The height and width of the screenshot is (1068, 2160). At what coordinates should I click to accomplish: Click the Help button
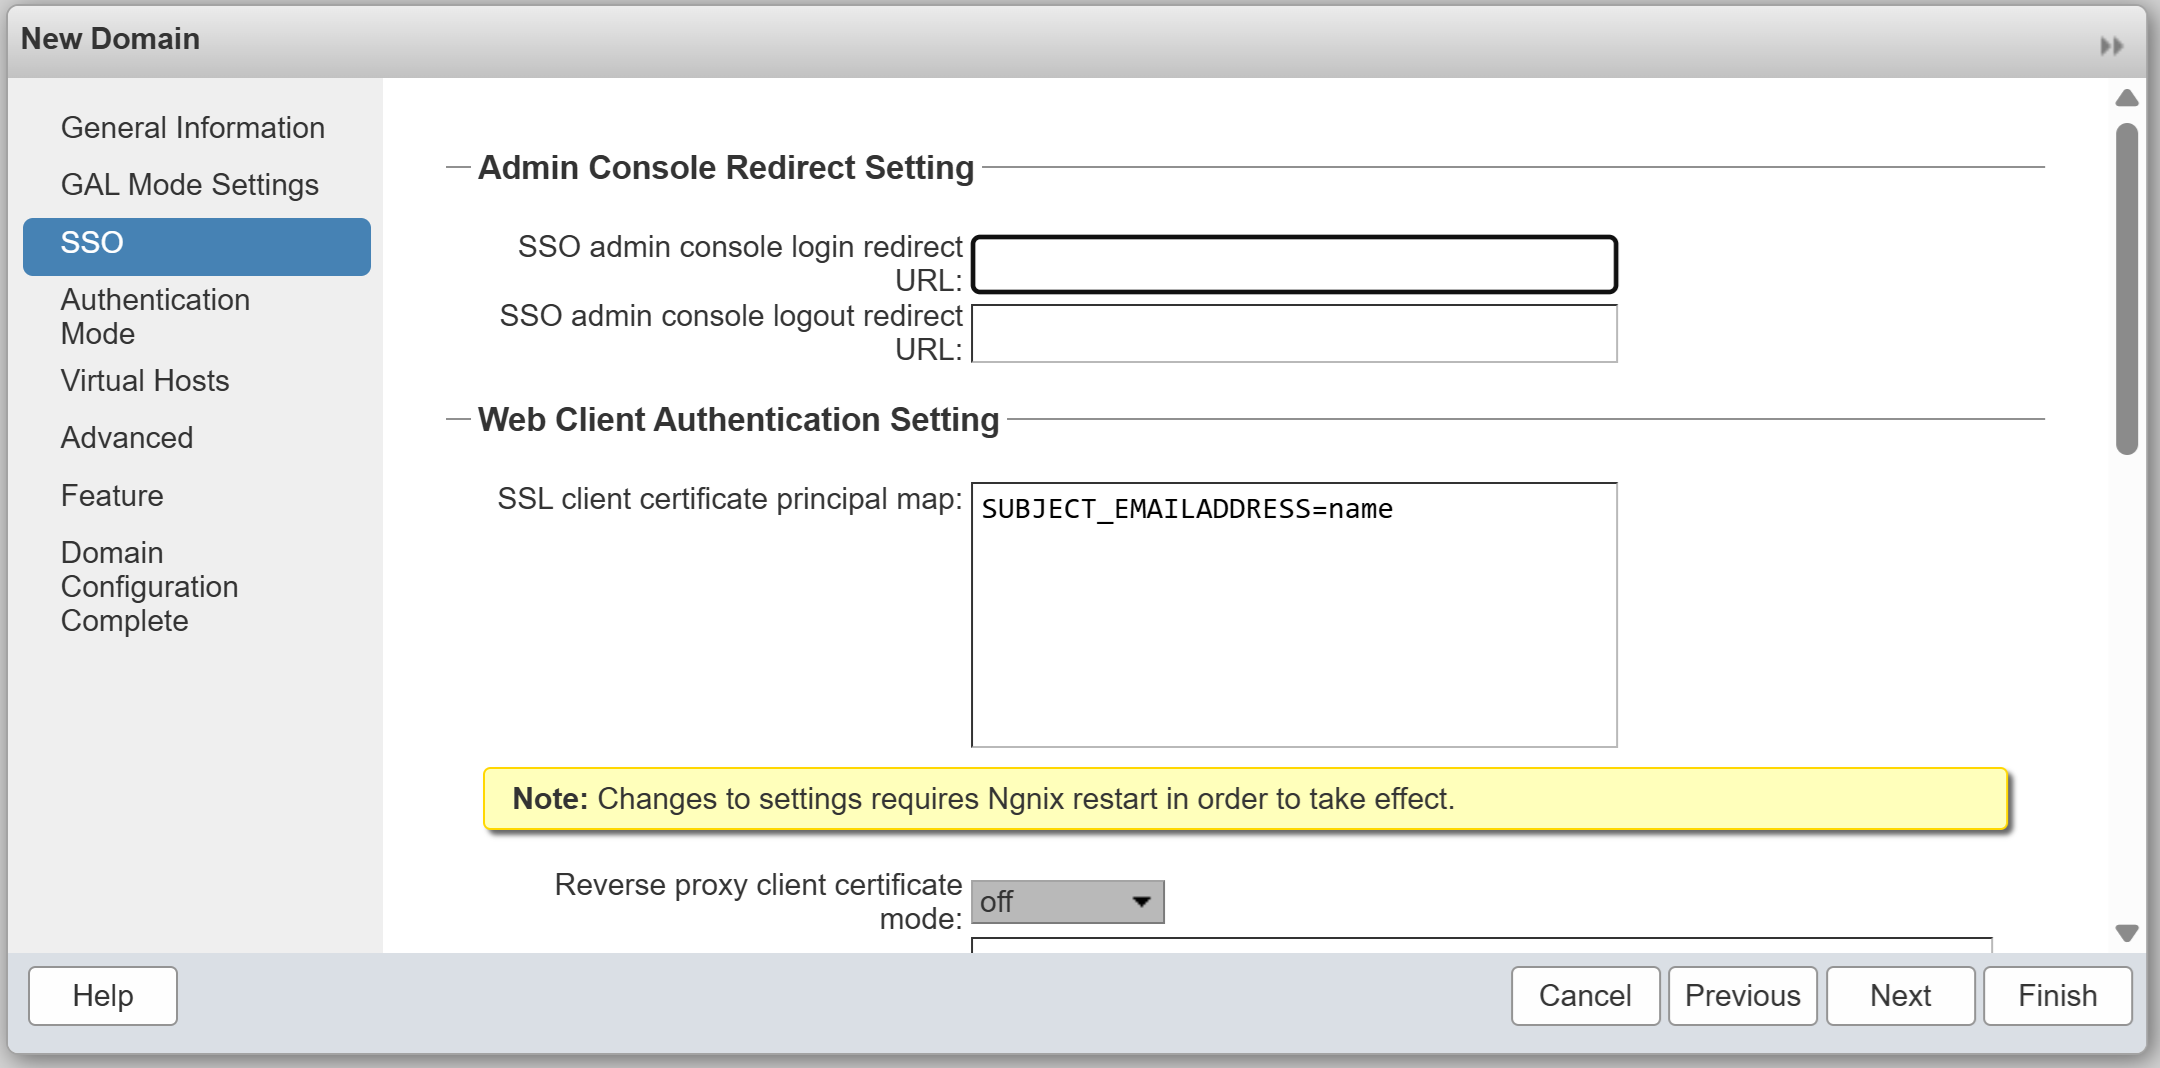103,996
